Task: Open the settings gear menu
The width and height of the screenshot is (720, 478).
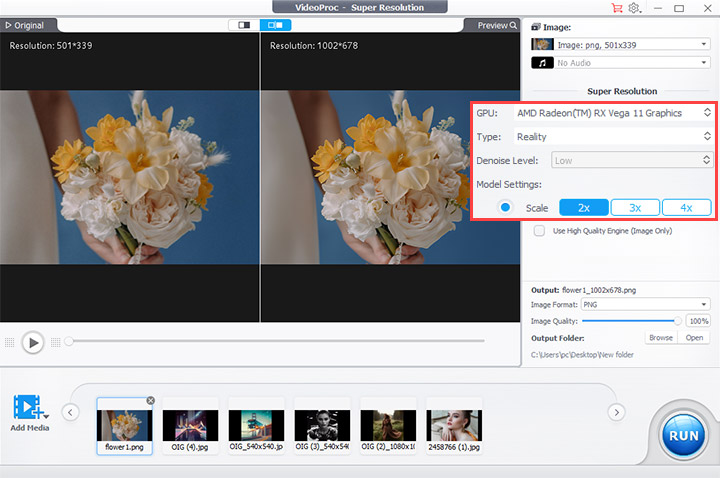Action: coord(634,8)
